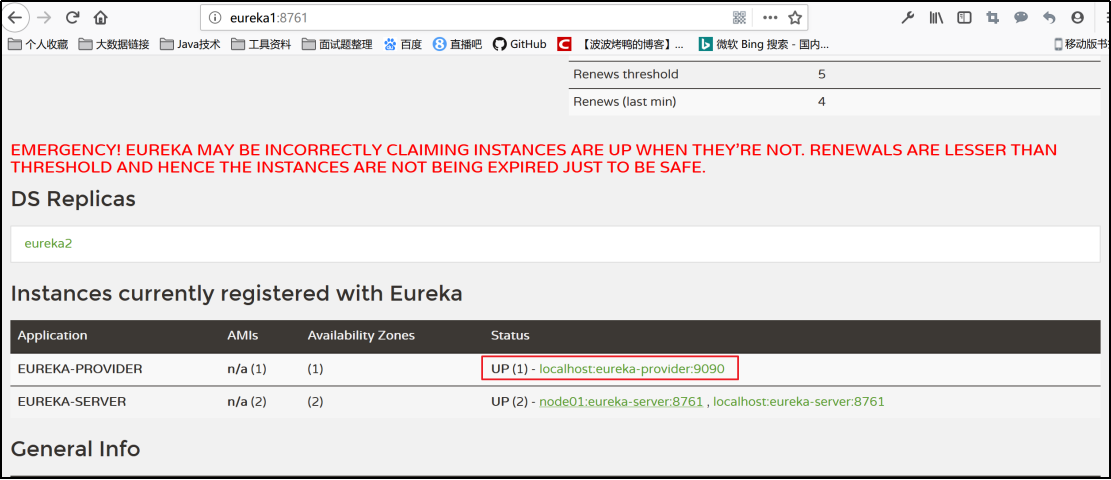The height and width of the screenshot is (480, 1111).
Task: Open the library bookshelf icon
Action: point(936,18)
